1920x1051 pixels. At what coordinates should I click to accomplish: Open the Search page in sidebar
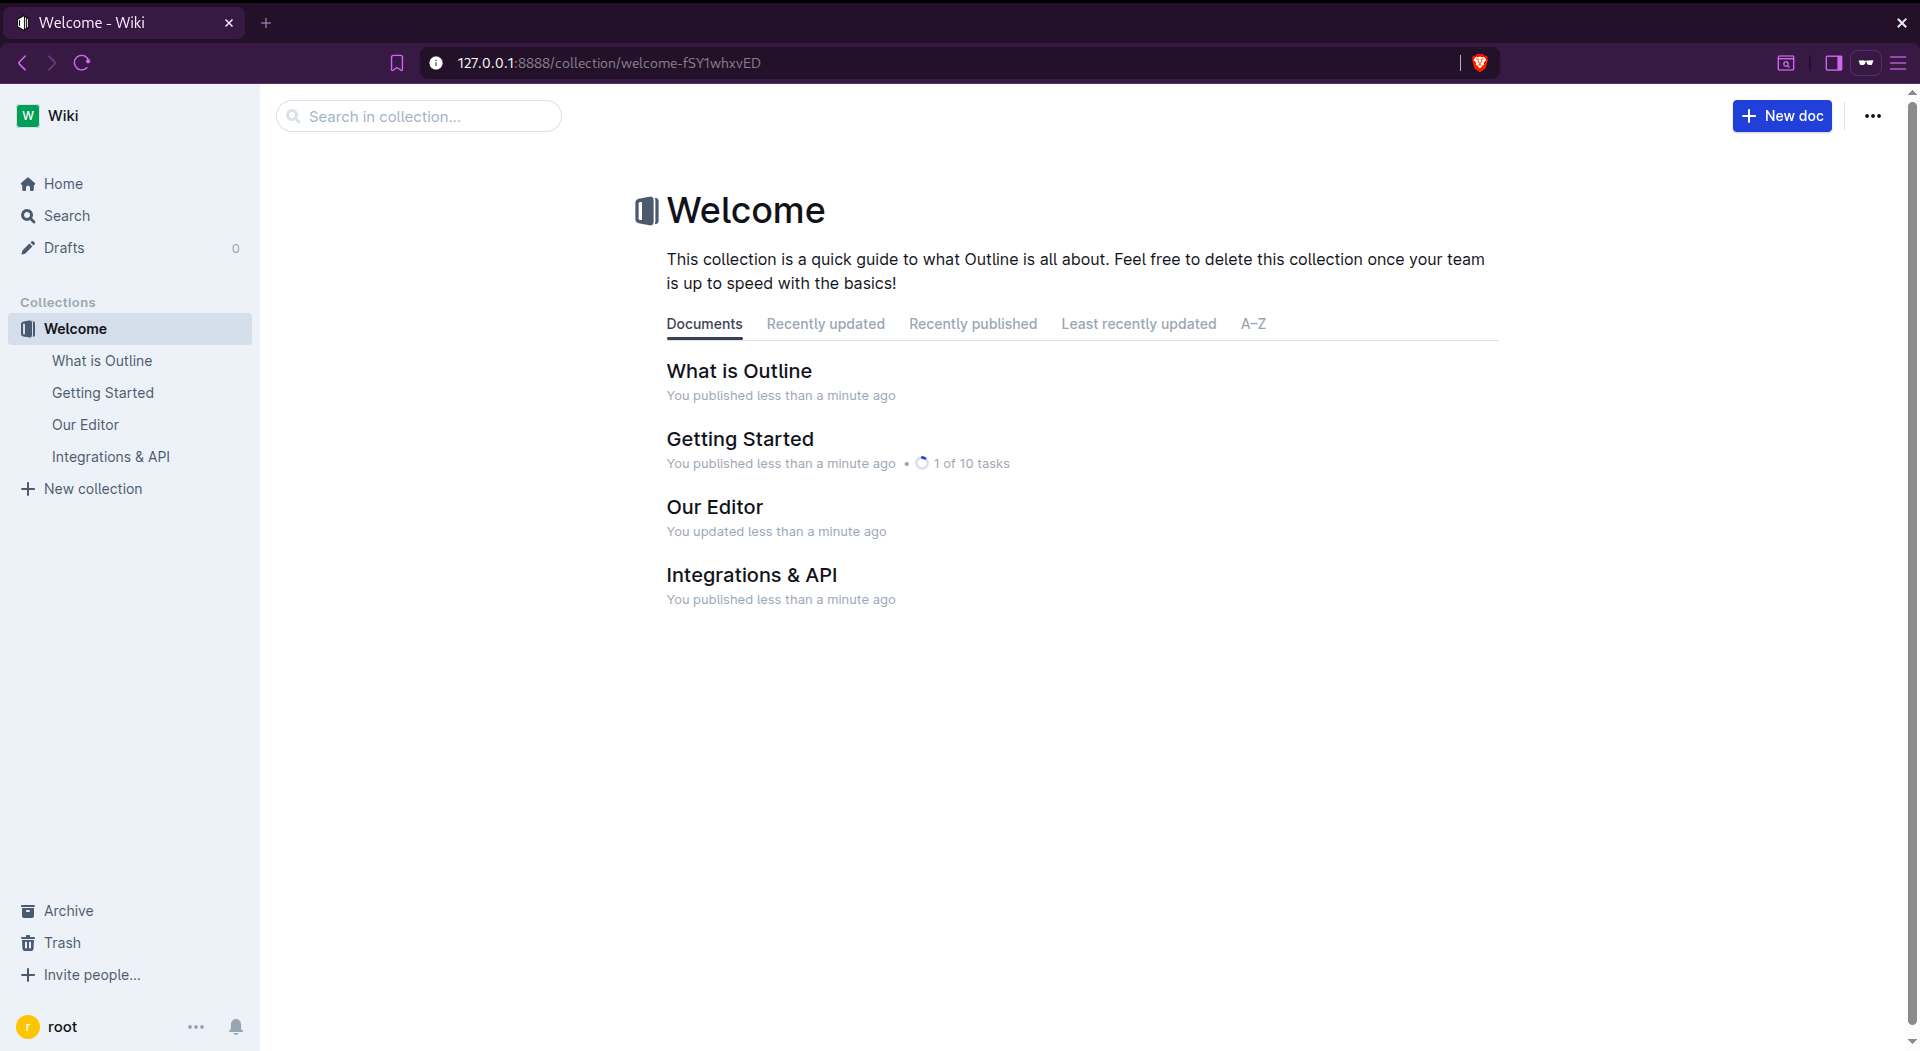tap(130, 216)
